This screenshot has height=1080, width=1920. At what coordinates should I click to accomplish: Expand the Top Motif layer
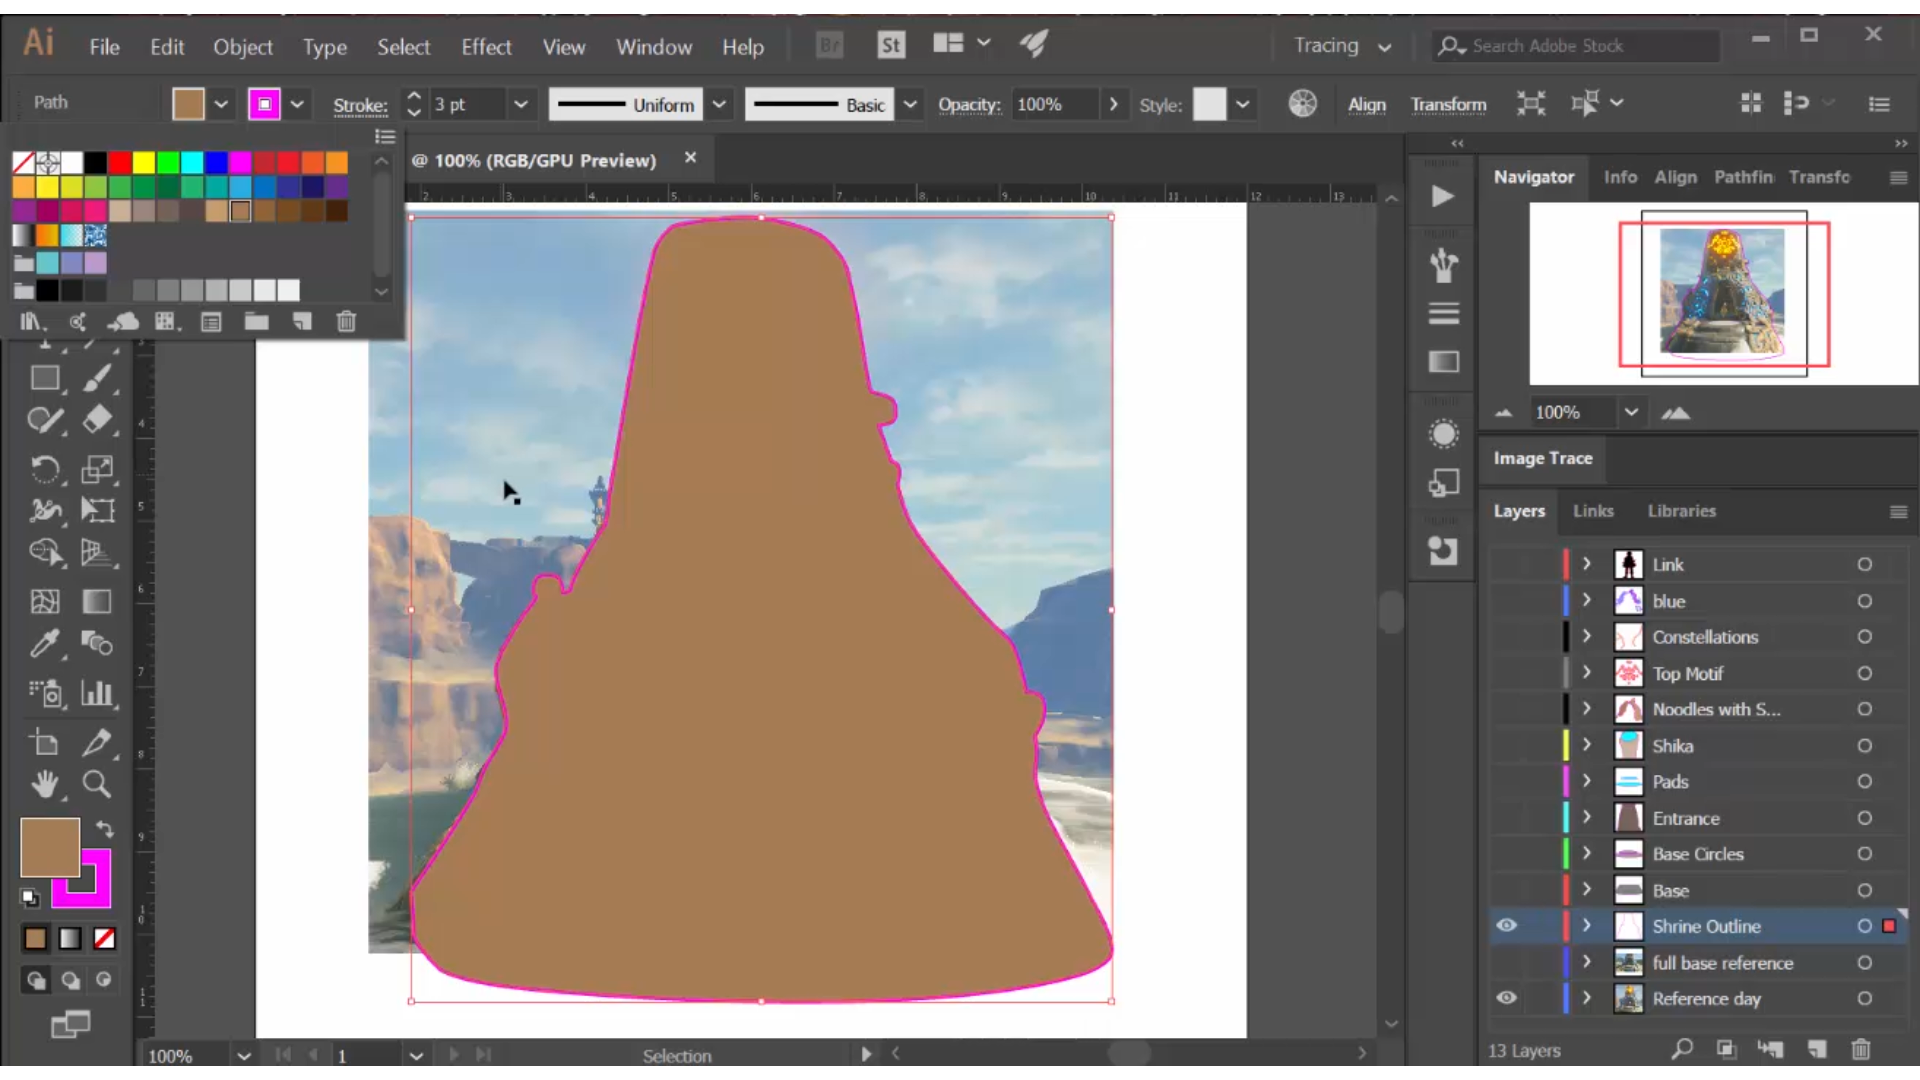[x=1586, y=673]
